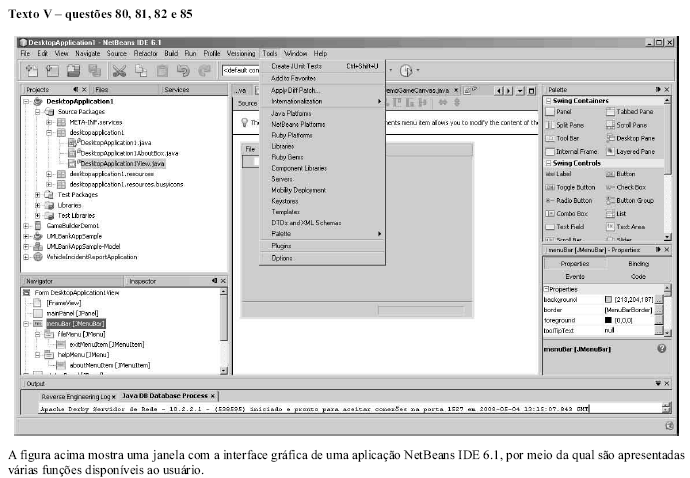
Task: Open the Profile icon dropdown arrow
Action: coord(418,70)
